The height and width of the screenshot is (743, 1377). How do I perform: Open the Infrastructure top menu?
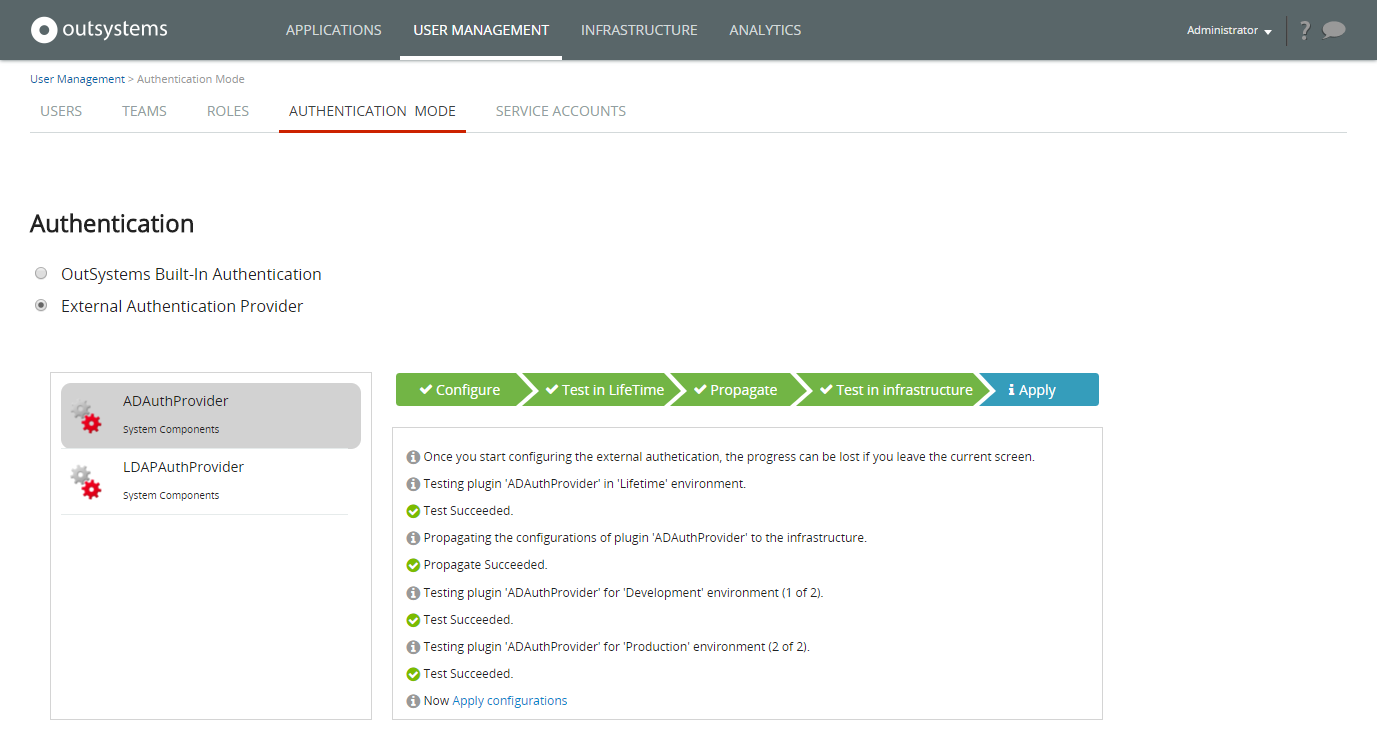tap(639, 30)
